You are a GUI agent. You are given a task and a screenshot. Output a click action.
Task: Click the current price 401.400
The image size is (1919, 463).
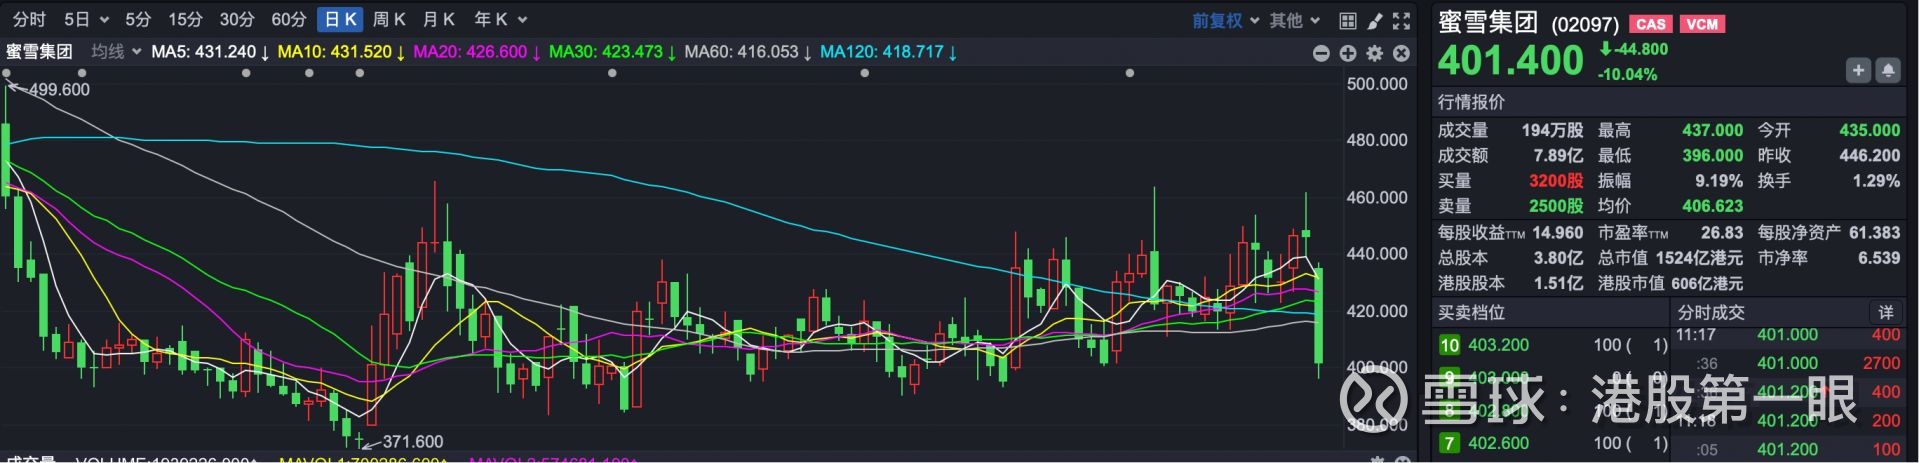[x=1511, y=61]
